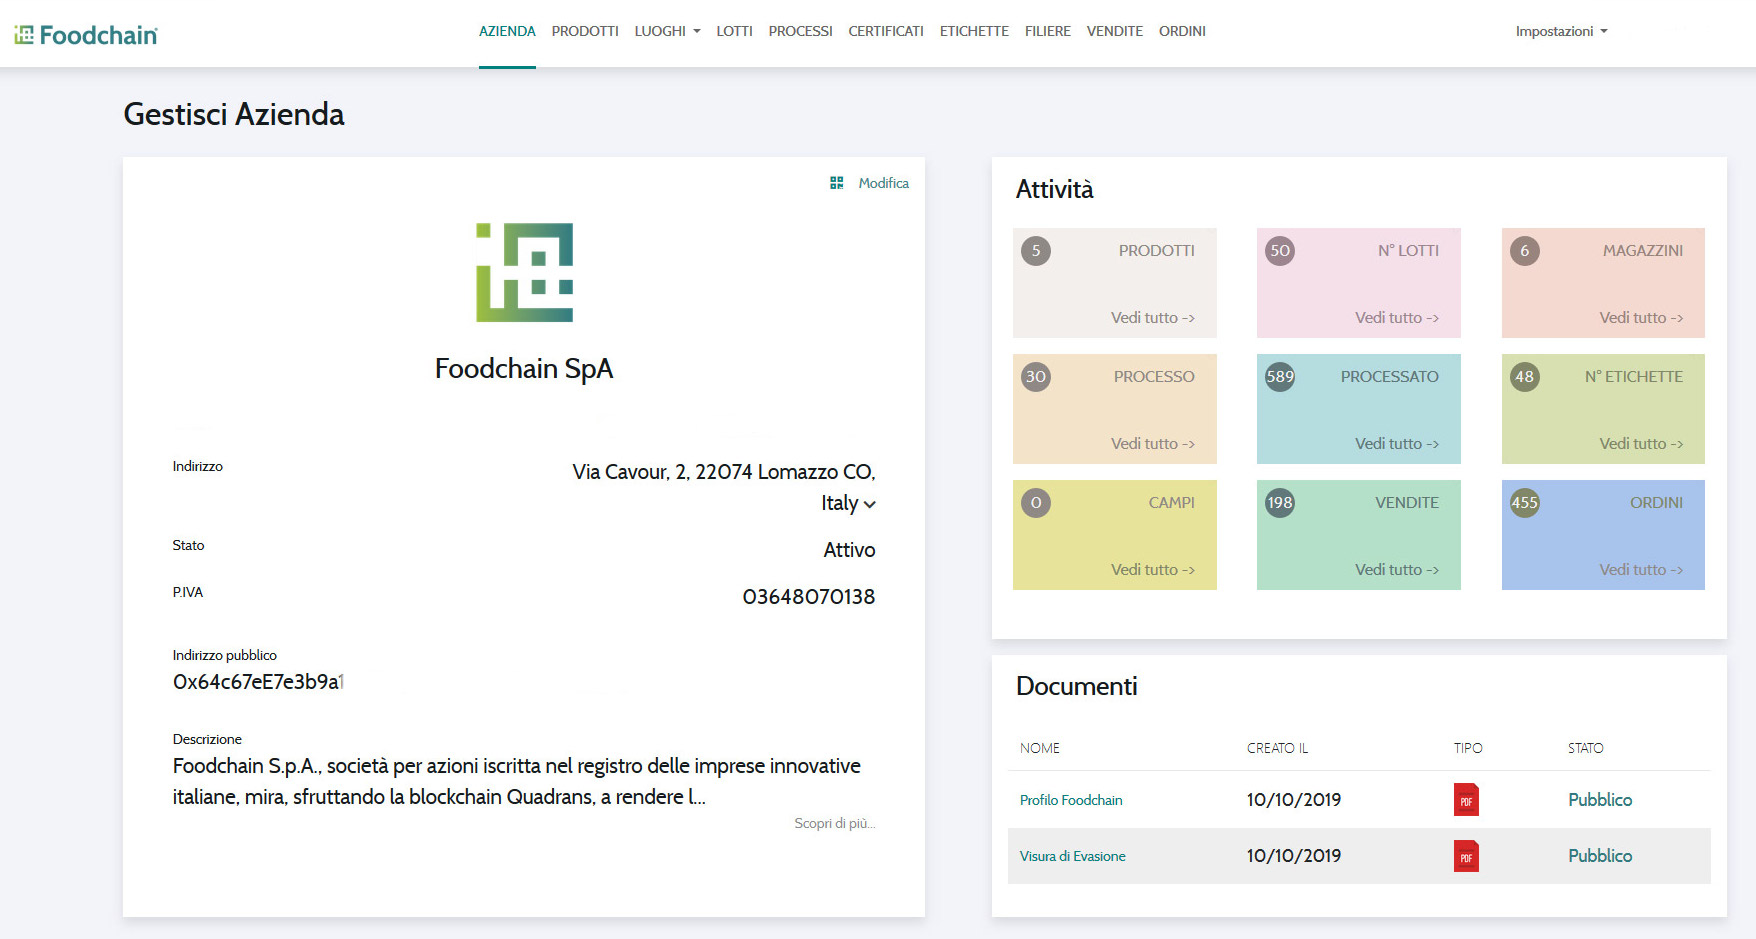
Task: Open the Impostazioni dropdown
Action: (1561, 31)
